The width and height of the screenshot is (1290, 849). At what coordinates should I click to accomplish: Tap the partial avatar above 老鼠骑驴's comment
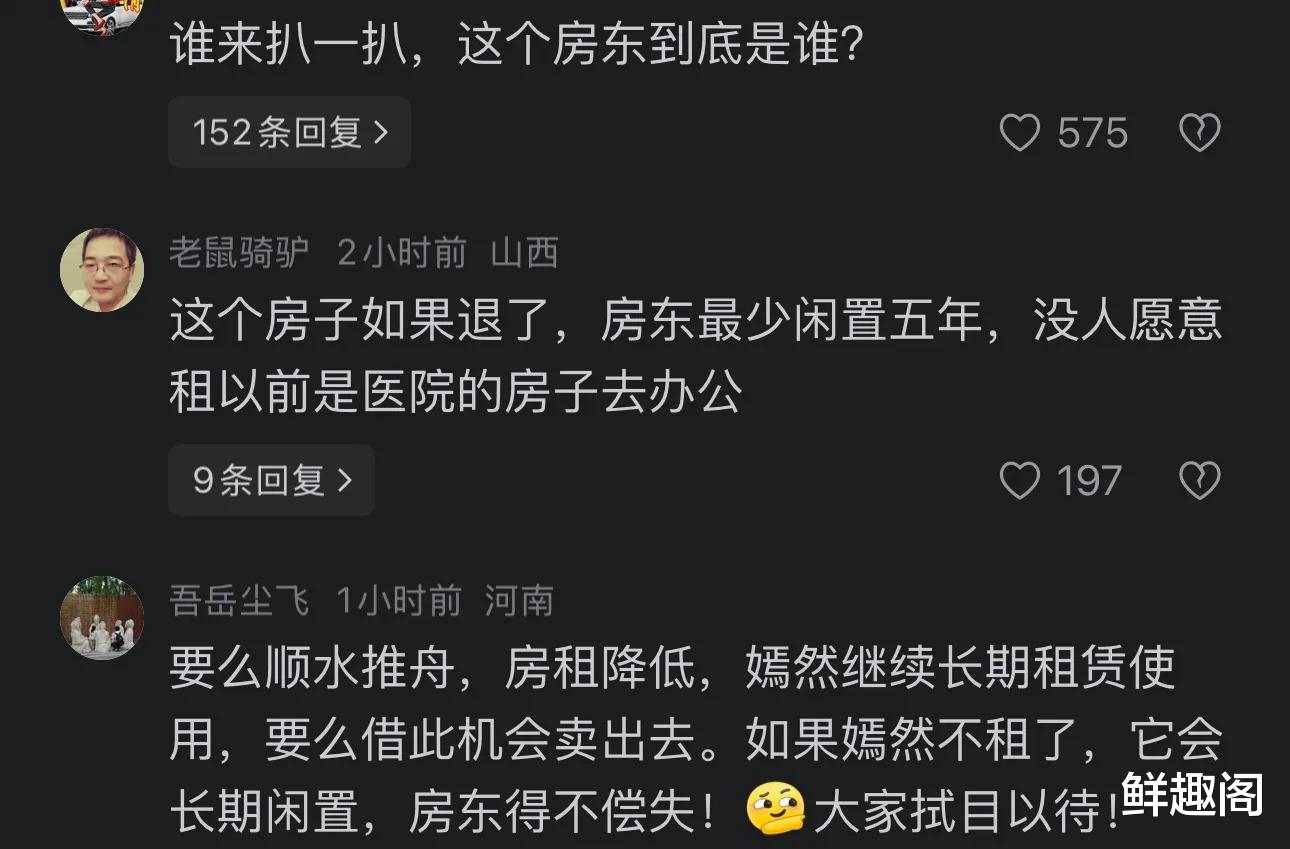102,12
